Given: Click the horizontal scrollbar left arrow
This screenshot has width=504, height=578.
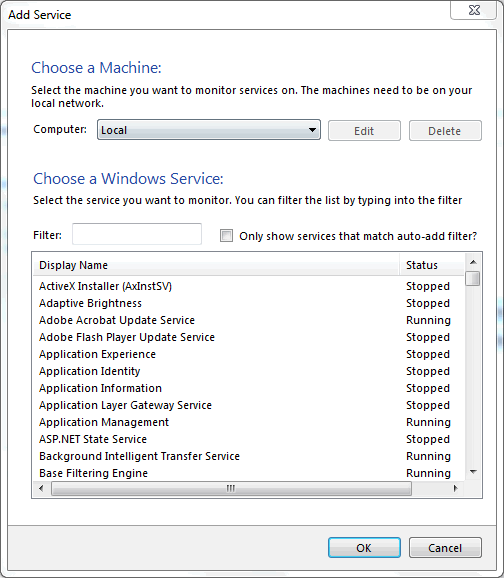Looking at the screenshot, I should coord(41,488).
